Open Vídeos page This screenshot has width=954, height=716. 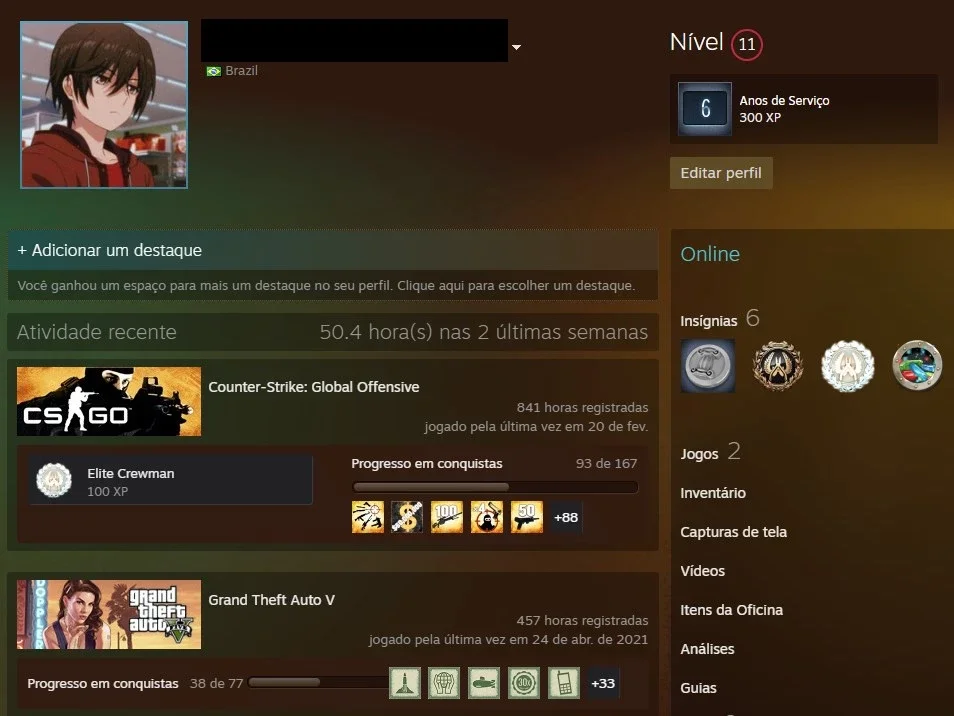pyautogui.click(x=702, y=571)
